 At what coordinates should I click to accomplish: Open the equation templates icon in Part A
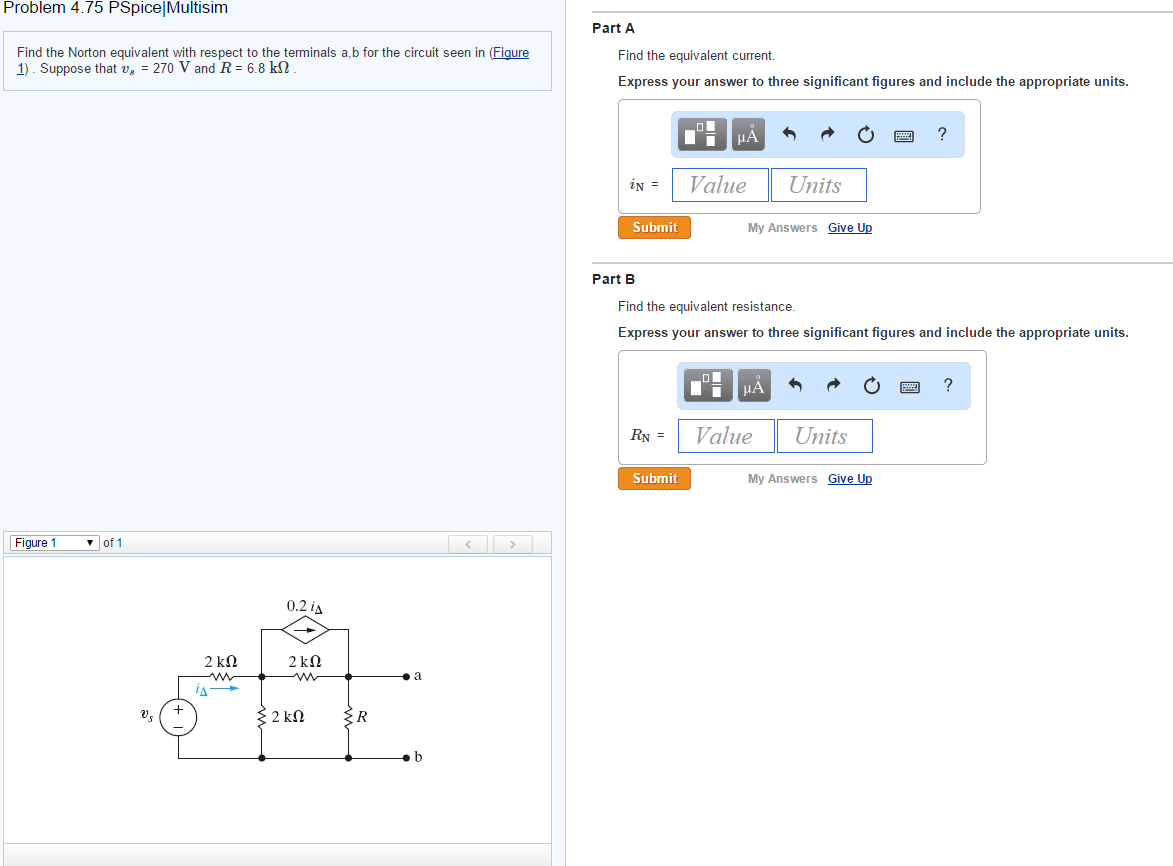coord(701,133)
